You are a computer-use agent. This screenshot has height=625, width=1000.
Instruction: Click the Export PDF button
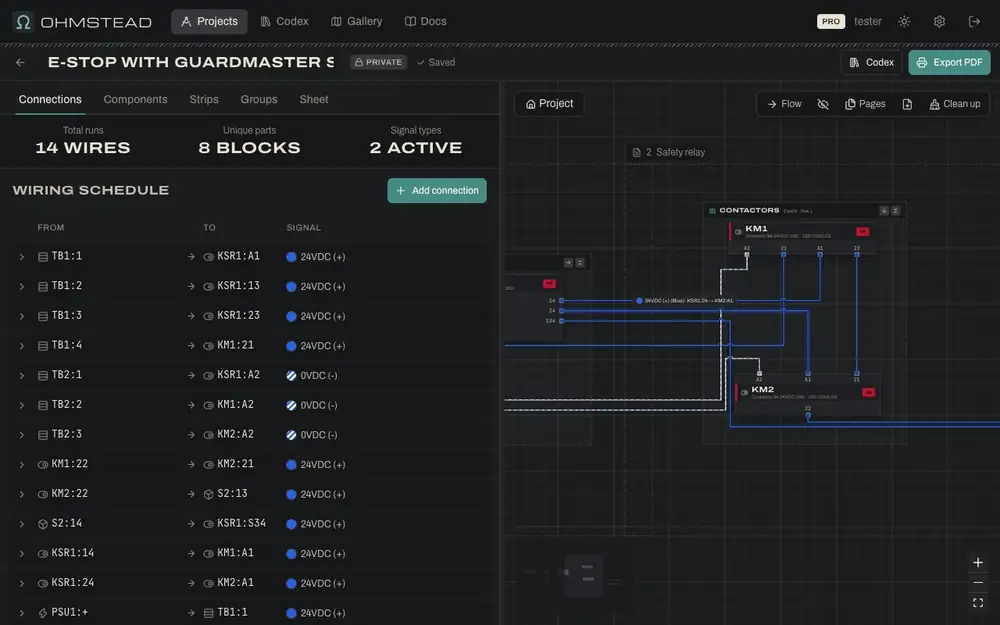tap(950, 62)
